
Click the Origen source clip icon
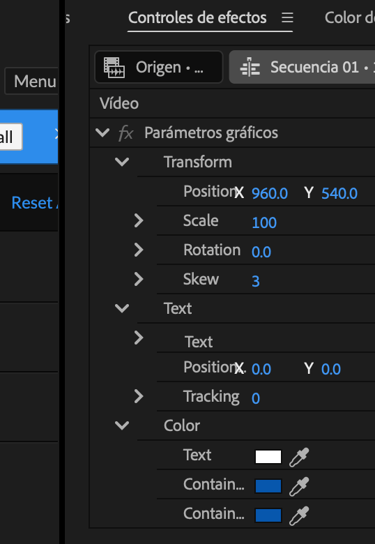114,67
